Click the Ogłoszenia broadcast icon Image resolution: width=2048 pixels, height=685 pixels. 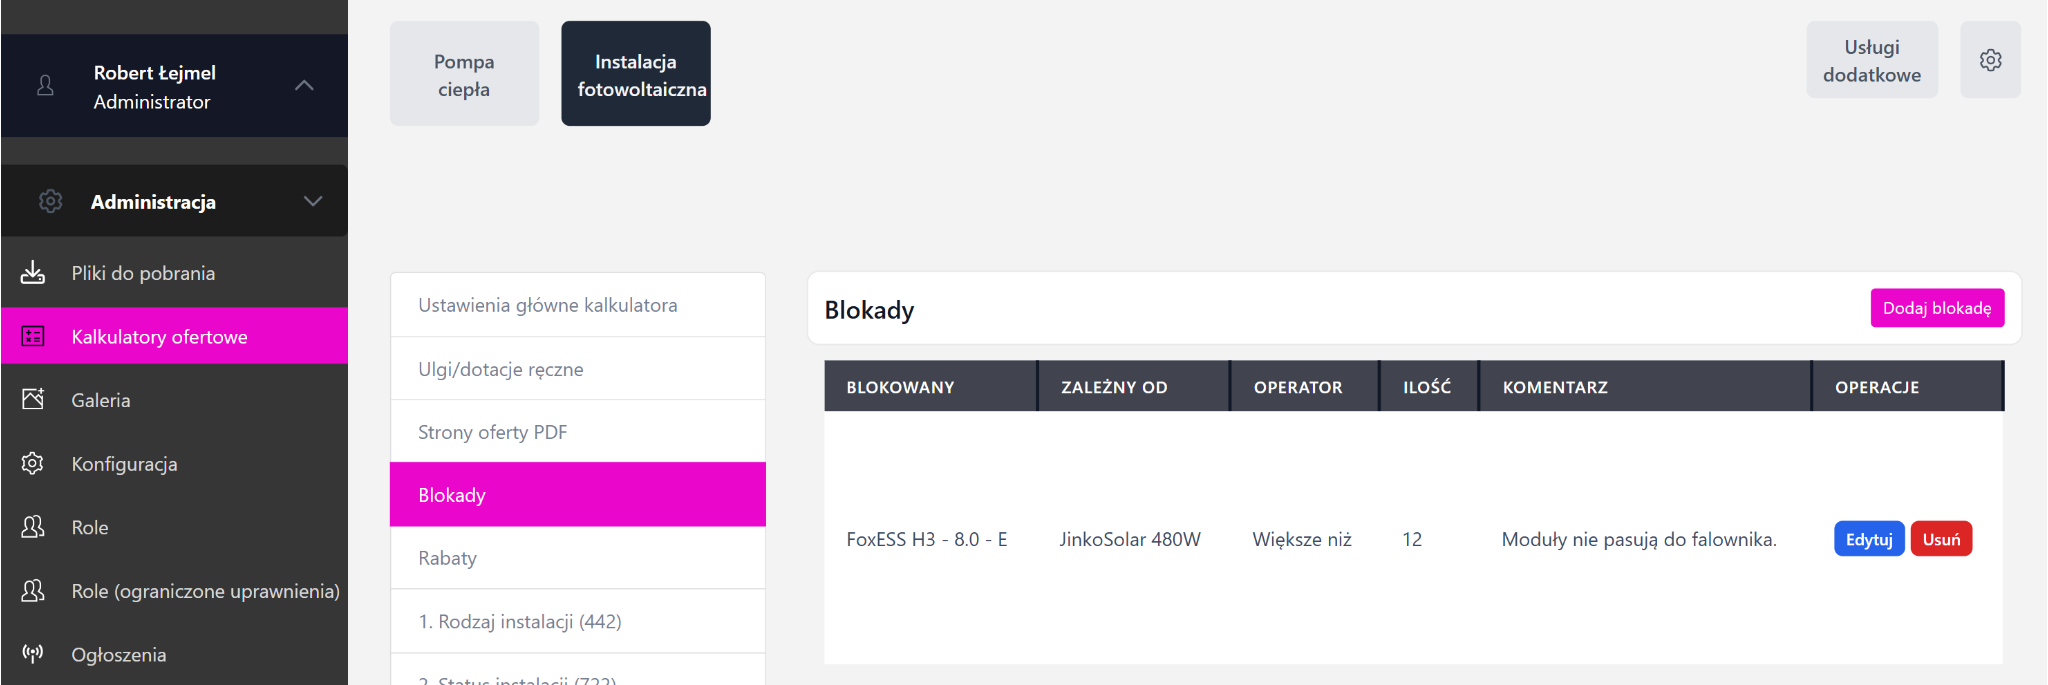tap(33, 654)
